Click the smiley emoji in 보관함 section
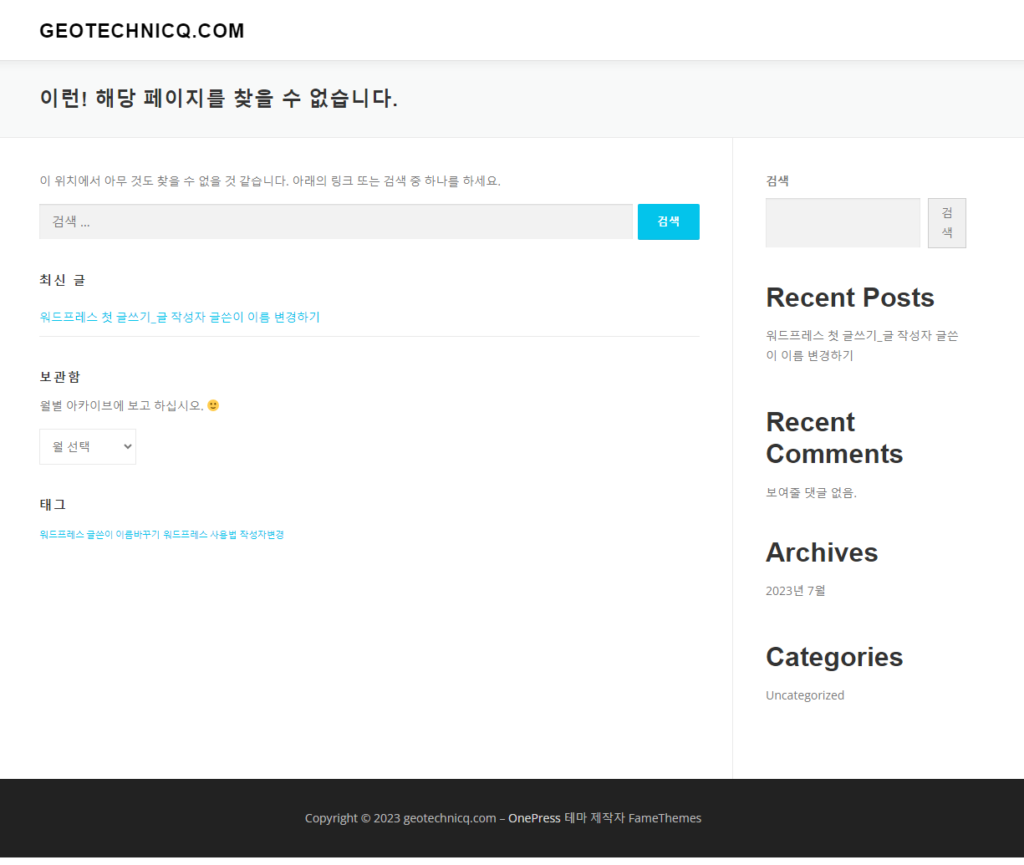This screenshot has height=865, width=1024. click(213, 406)
